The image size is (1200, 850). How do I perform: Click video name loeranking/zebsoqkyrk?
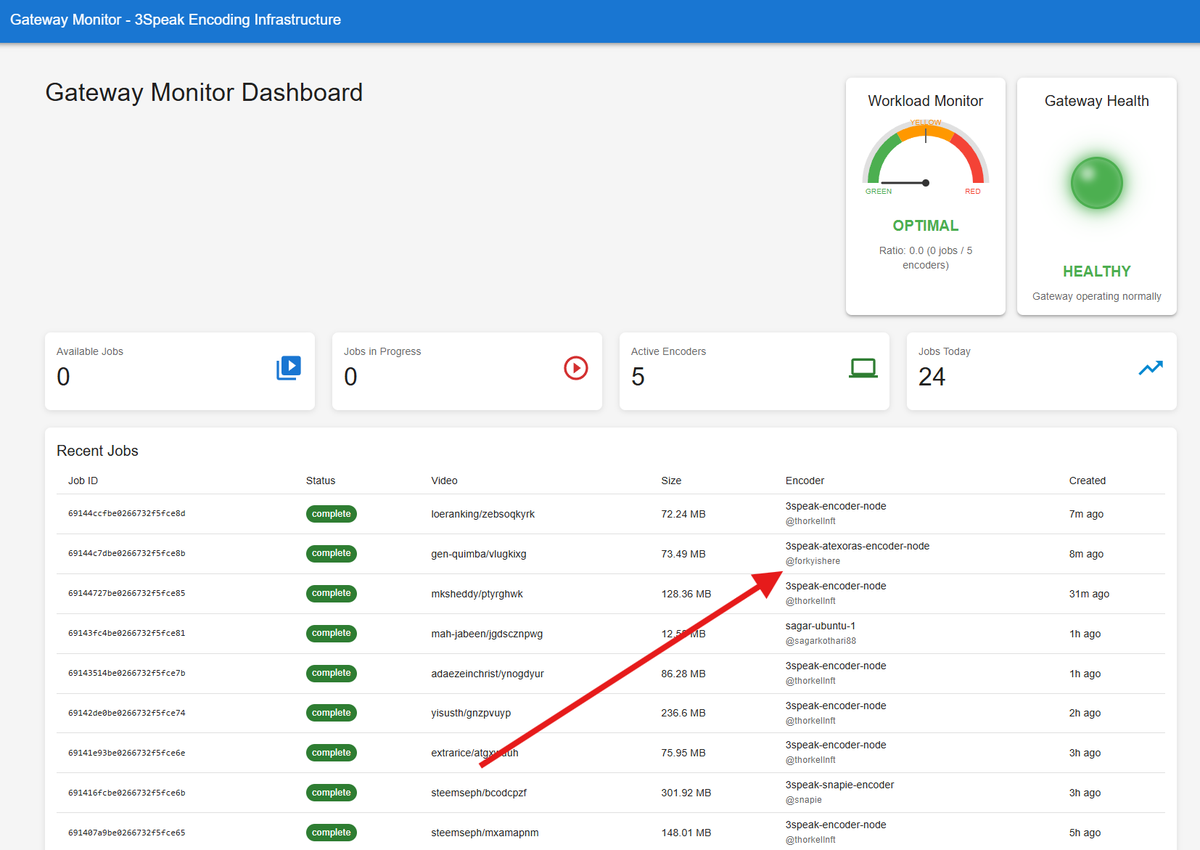483,514
